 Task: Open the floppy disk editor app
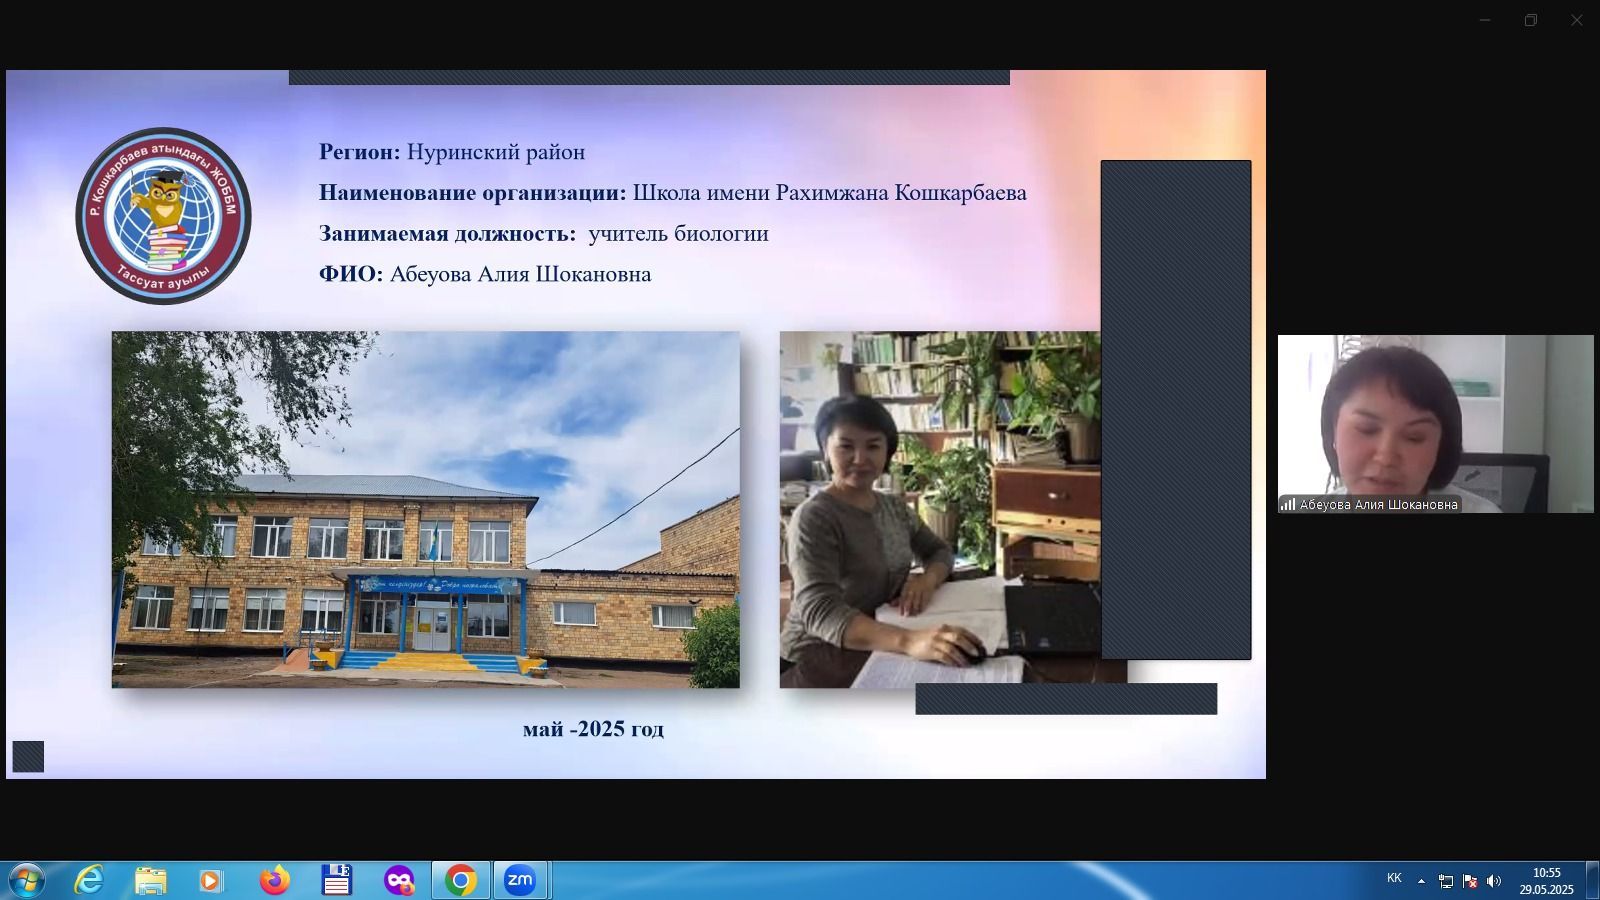tap(337, 880)
